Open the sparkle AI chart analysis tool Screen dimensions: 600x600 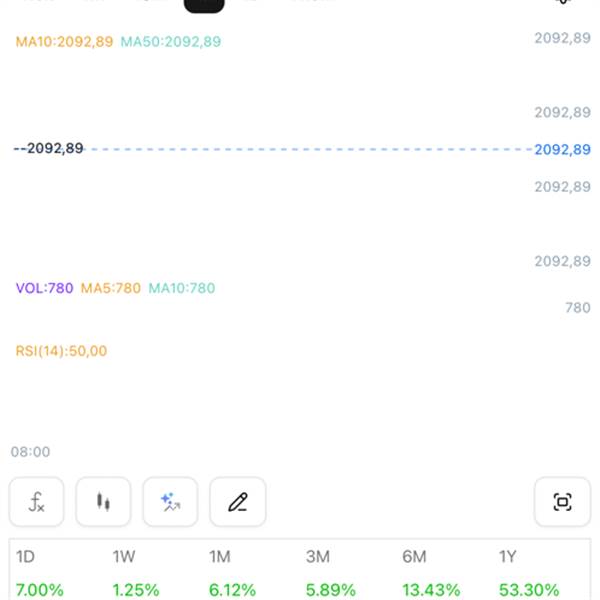pos(170,502)
